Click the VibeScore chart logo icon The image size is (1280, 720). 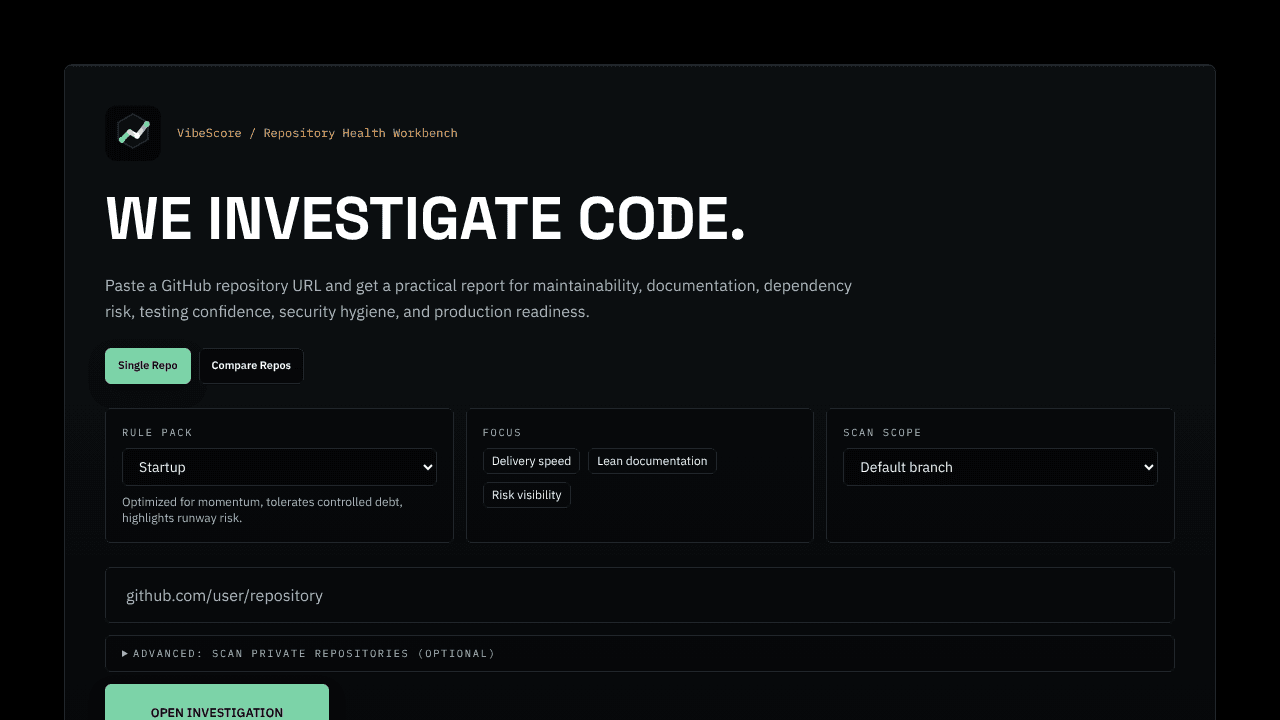[133, 133]
